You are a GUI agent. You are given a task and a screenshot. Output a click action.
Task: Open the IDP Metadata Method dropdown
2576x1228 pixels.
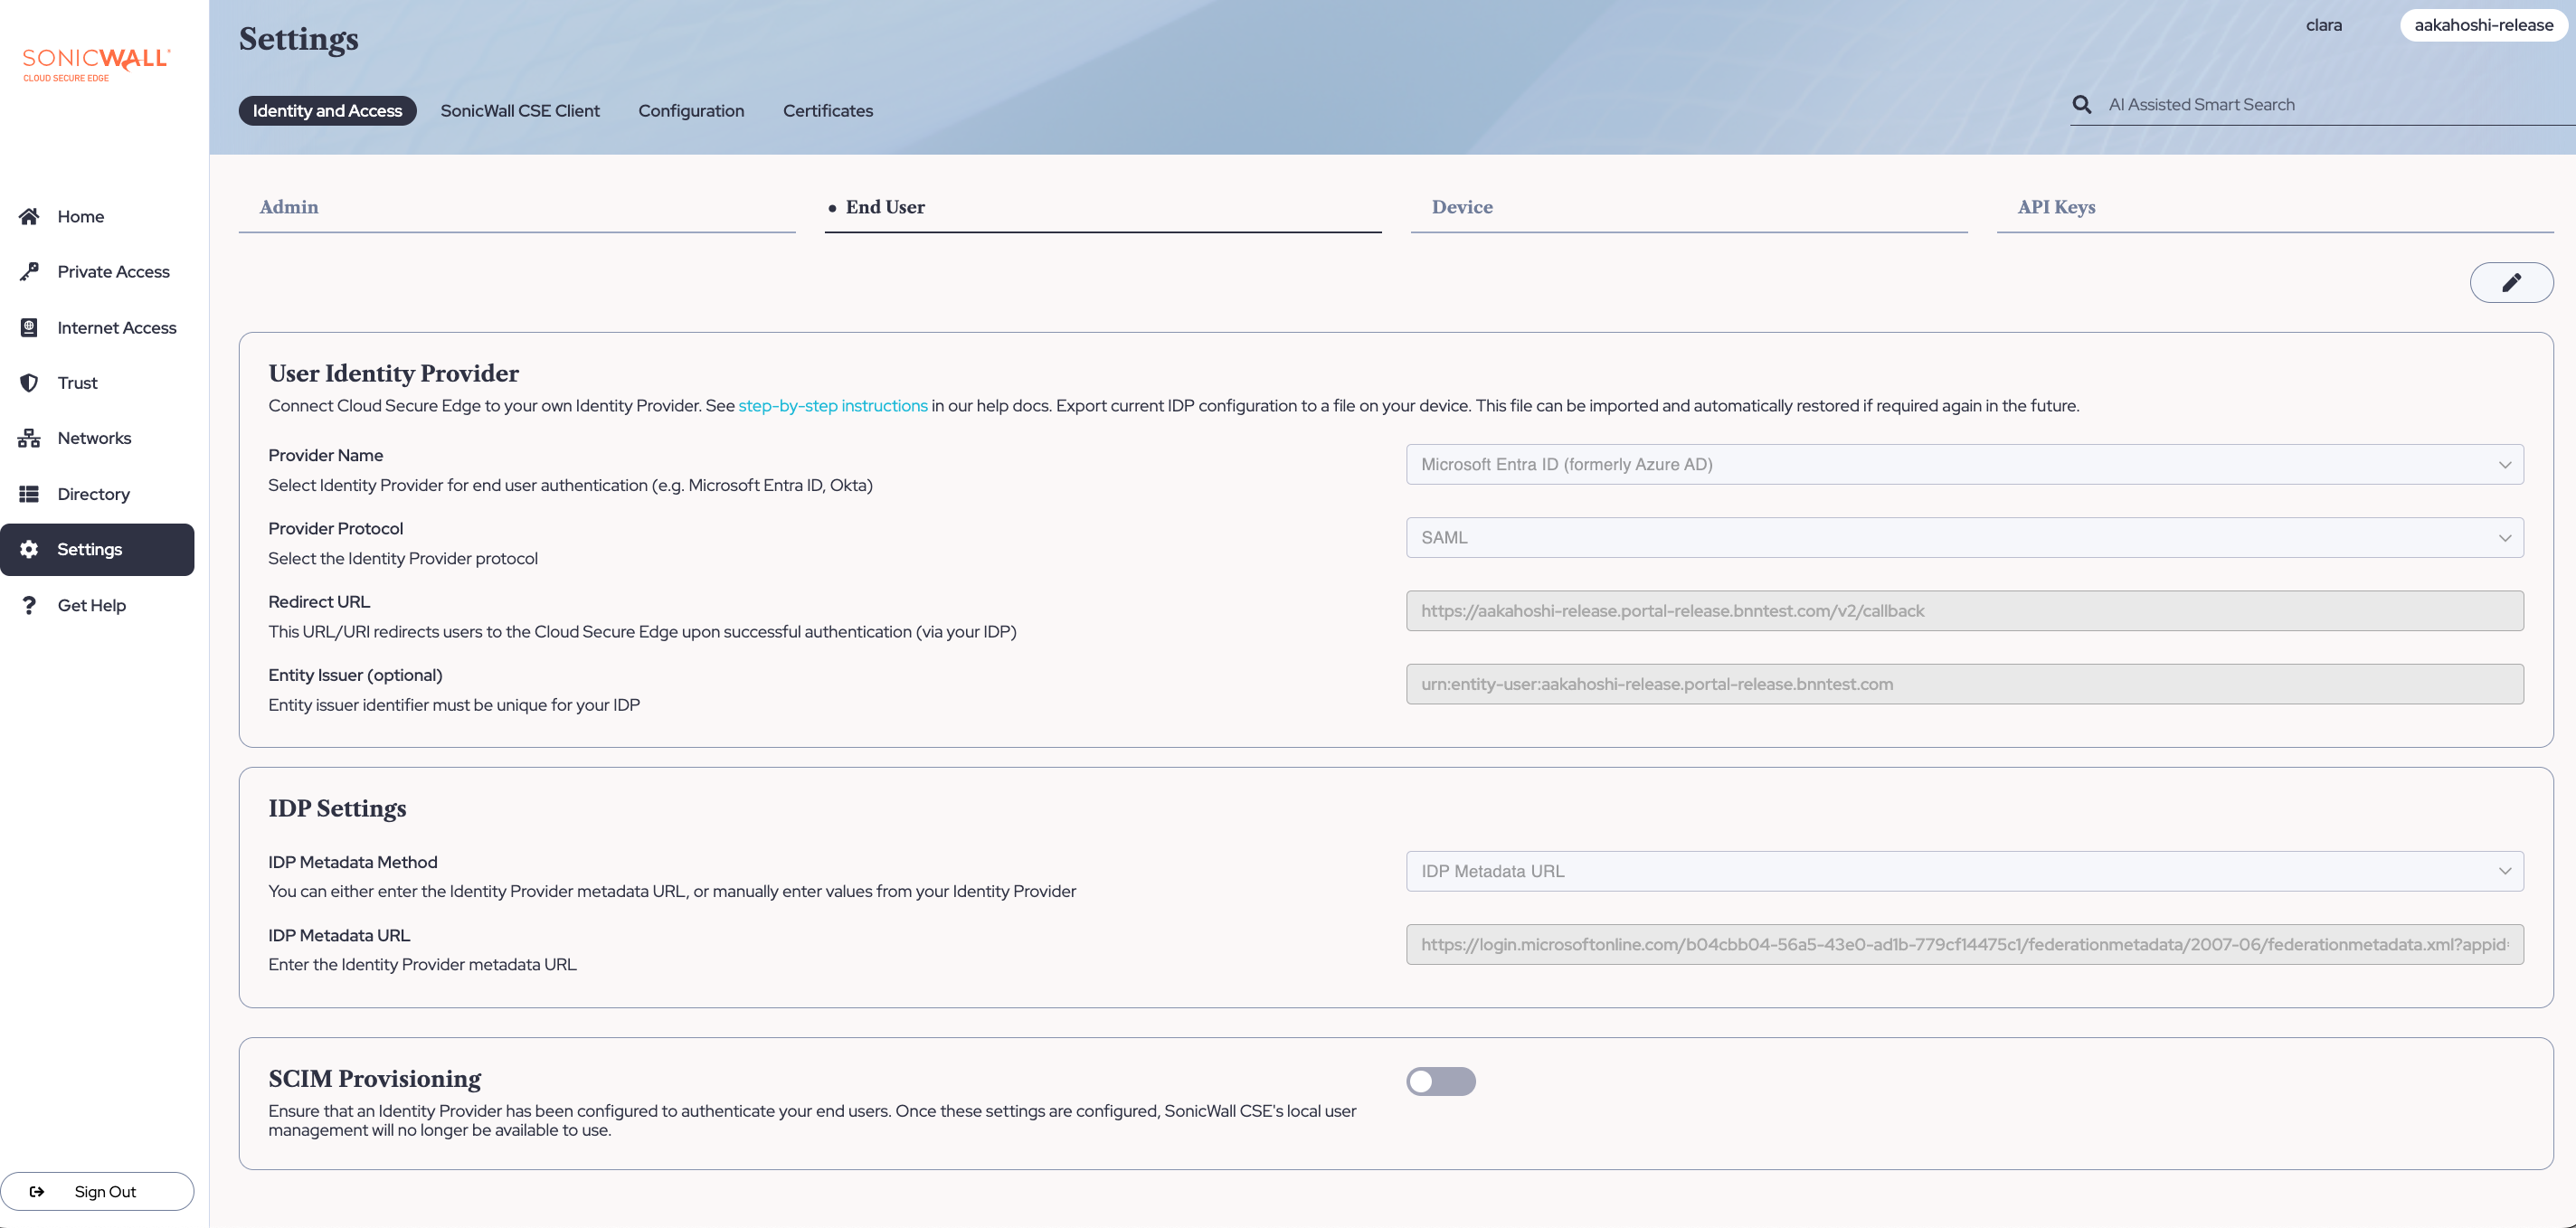[1964, 871]
